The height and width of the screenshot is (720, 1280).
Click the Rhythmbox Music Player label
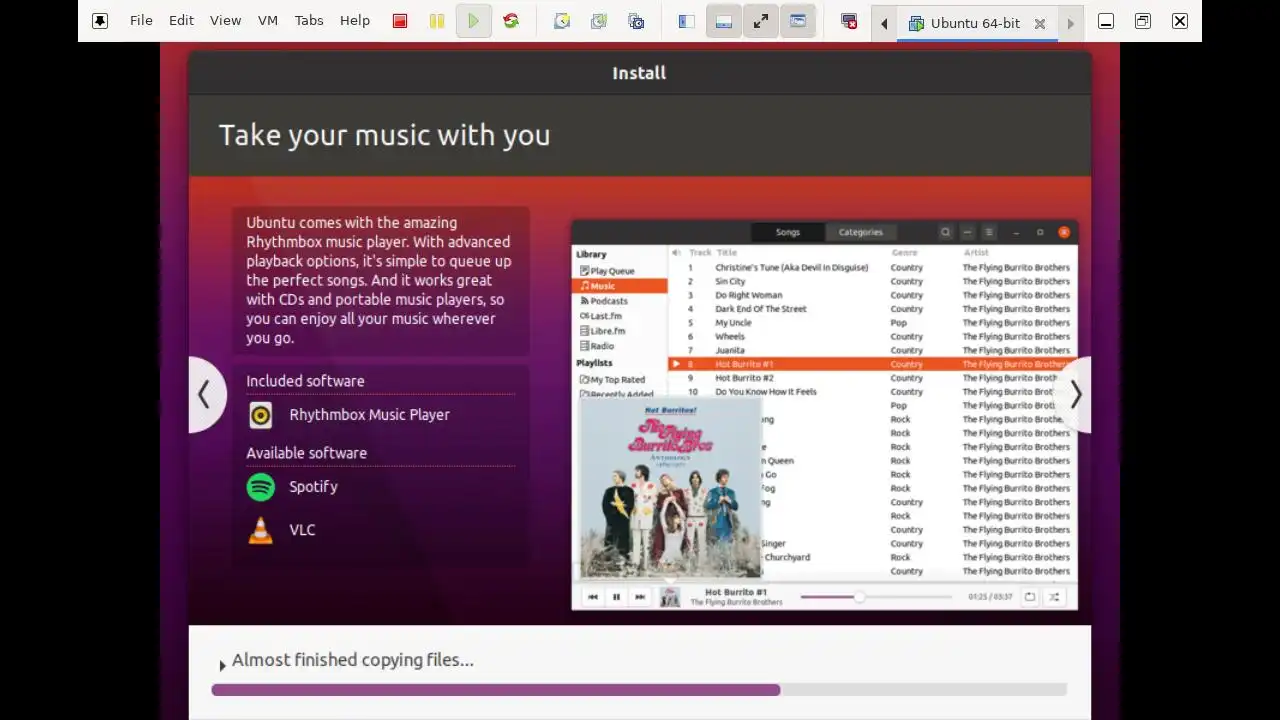369,415
